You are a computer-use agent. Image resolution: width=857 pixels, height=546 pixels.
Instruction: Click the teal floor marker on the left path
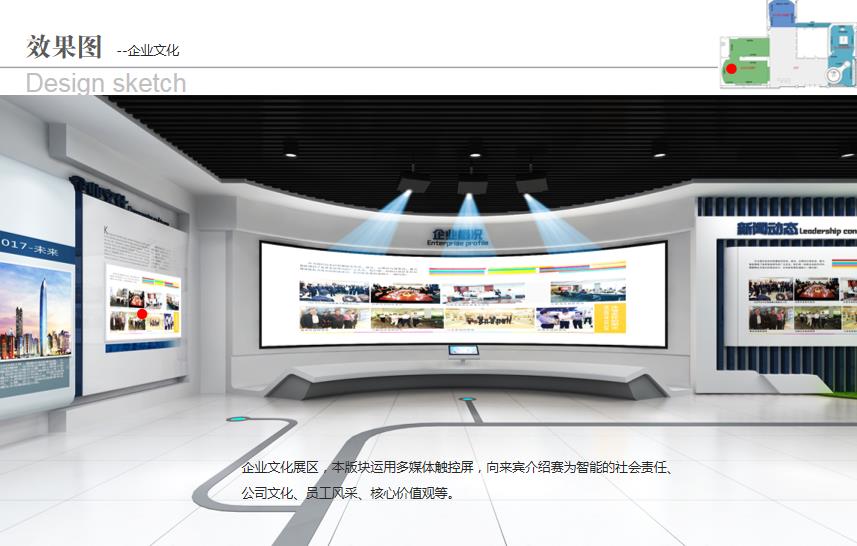pos(238,419)
